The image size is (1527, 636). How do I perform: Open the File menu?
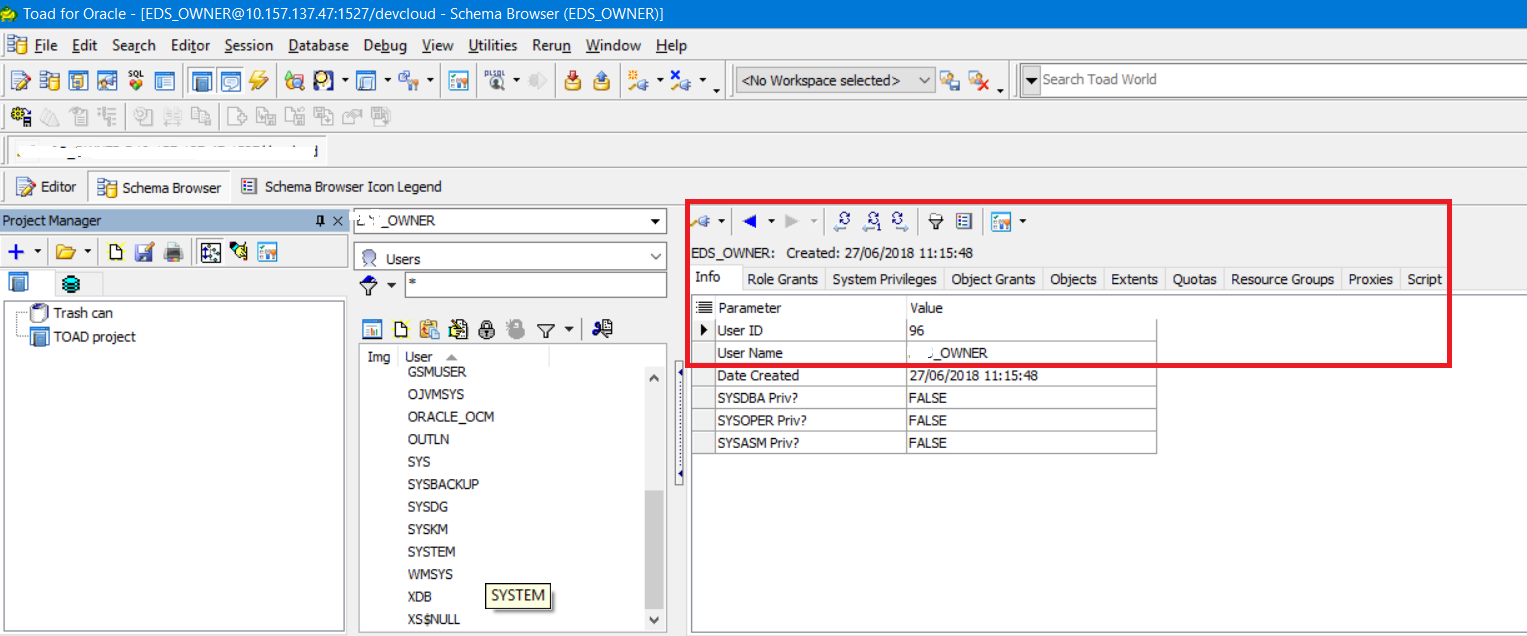[46, 45]
